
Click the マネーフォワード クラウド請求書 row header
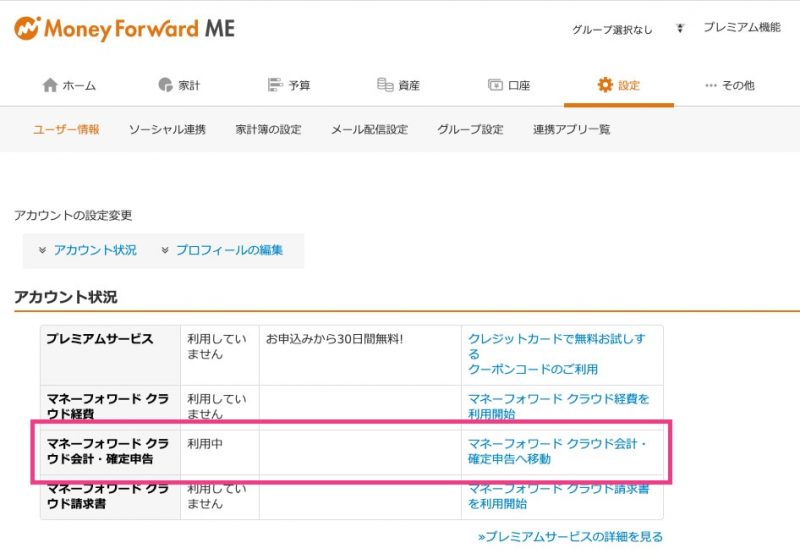point(110,497)
